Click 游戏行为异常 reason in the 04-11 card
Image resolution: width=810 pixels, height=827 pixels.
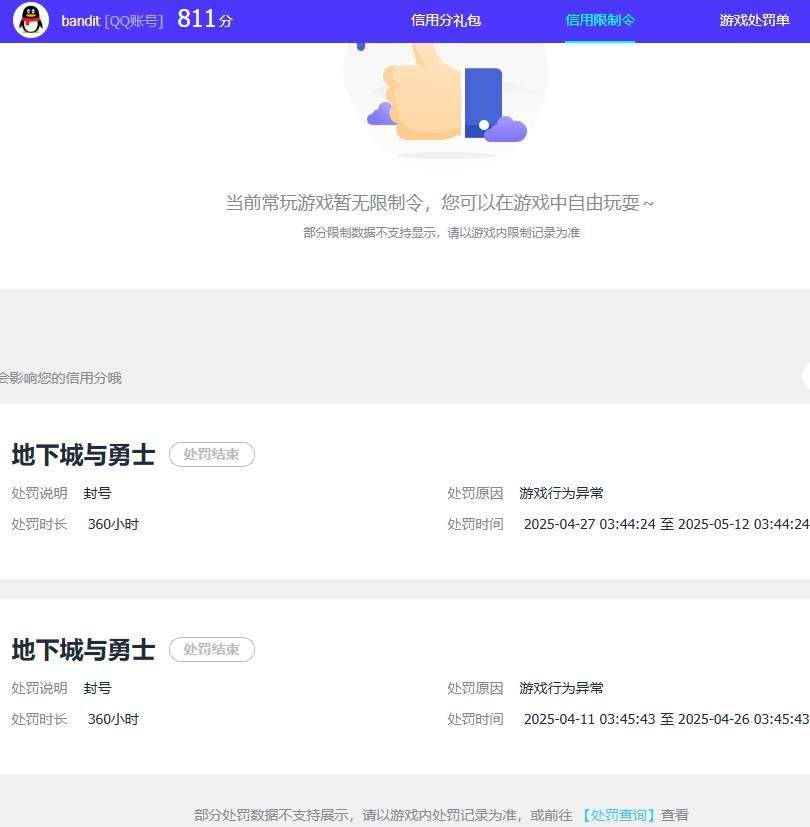561,688
